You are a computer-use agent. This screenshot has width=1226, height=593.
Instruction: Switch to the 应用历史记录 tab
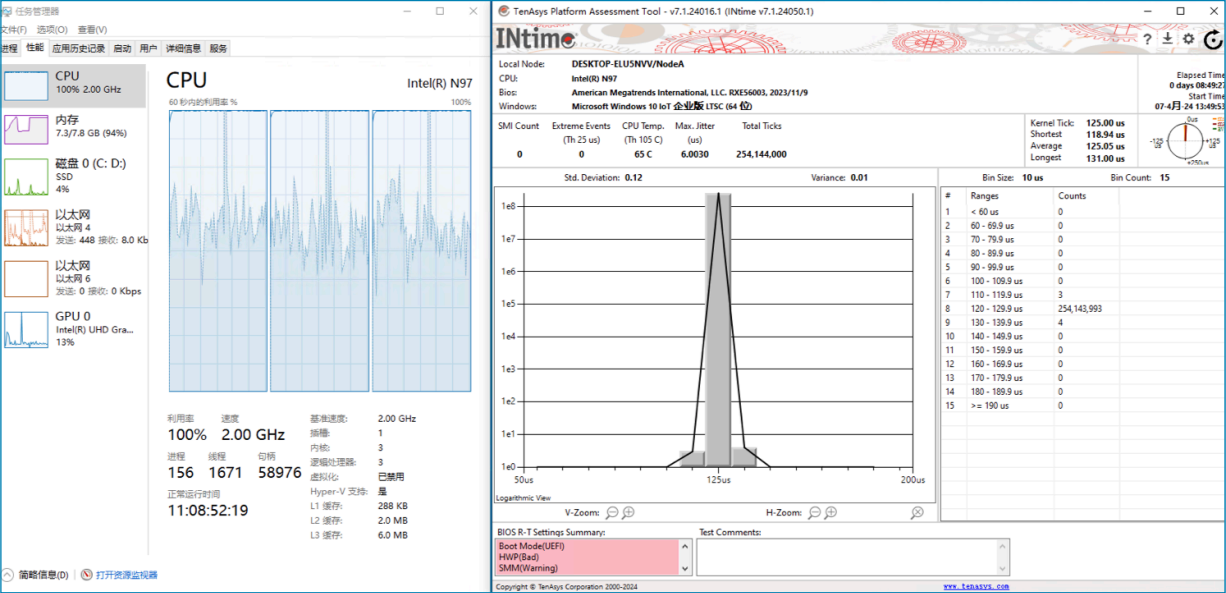(78, 48)
